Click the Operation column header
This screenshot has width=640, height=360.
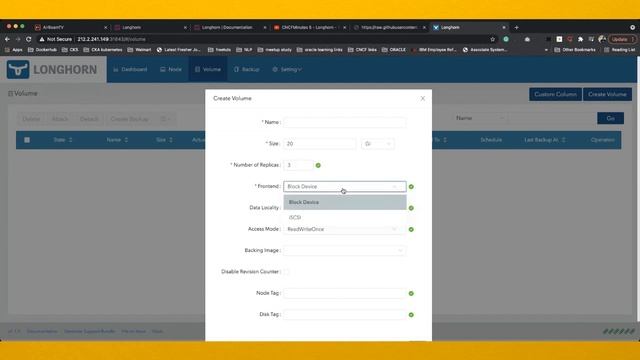click(x=602, y=140)
